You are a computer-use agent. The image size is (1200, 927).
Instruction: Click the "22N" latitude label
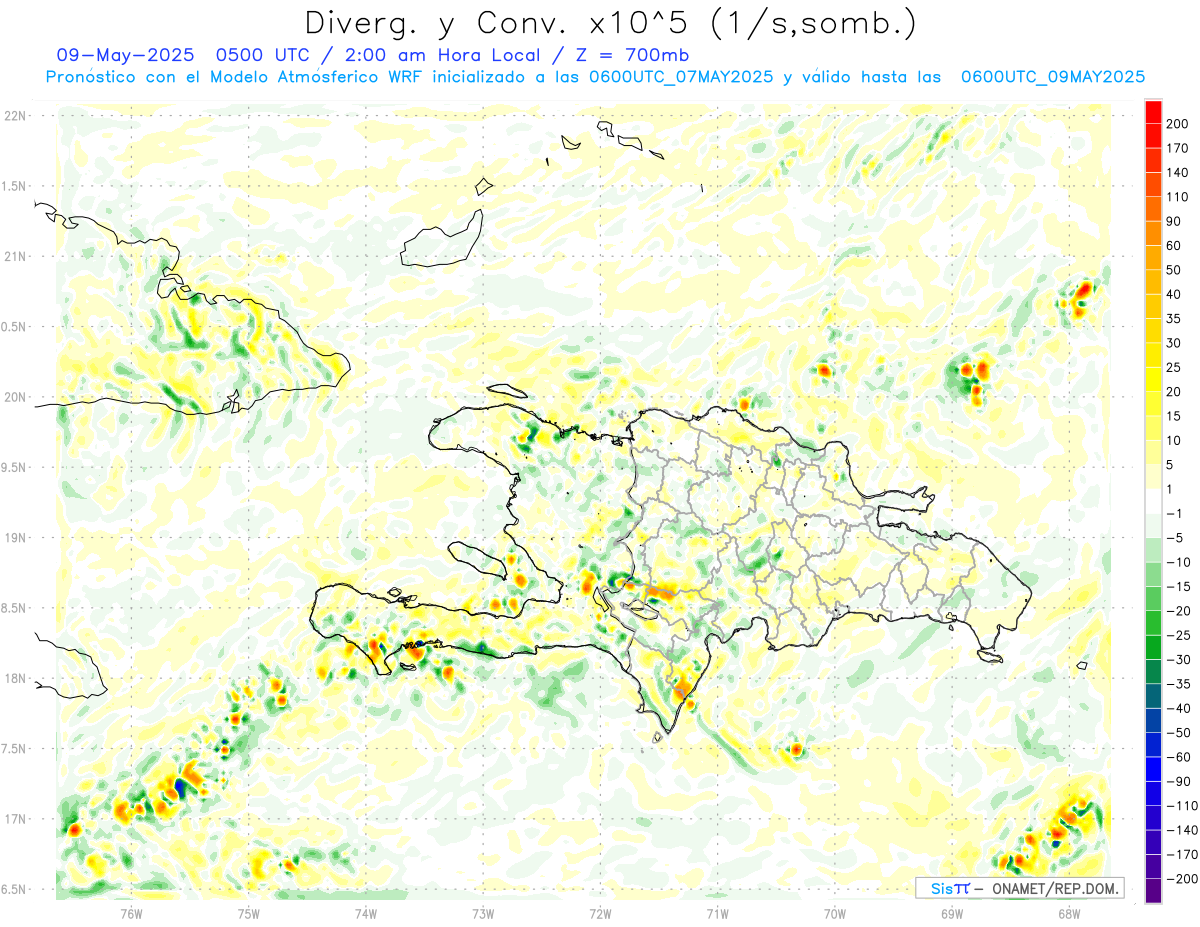coord(15,116)
